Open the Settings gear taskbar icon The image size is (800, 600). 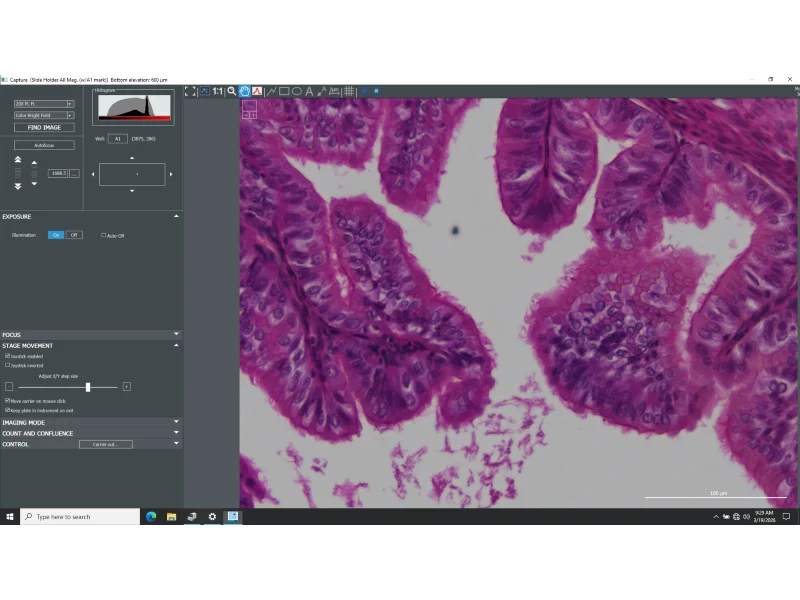[212, 517]
